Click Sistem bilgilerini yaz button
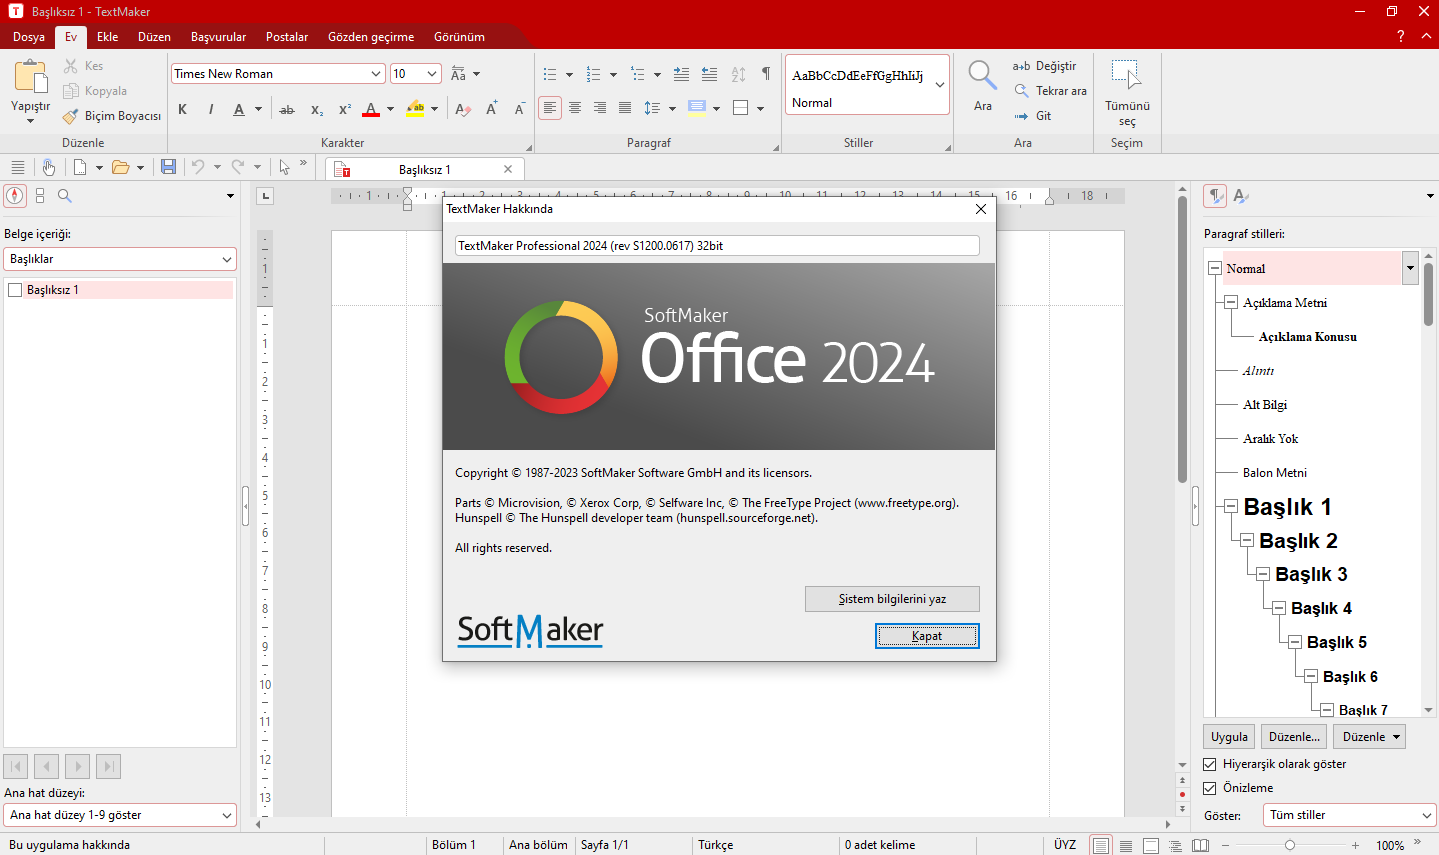This screenshot has width=1439, height=855. 892,599
